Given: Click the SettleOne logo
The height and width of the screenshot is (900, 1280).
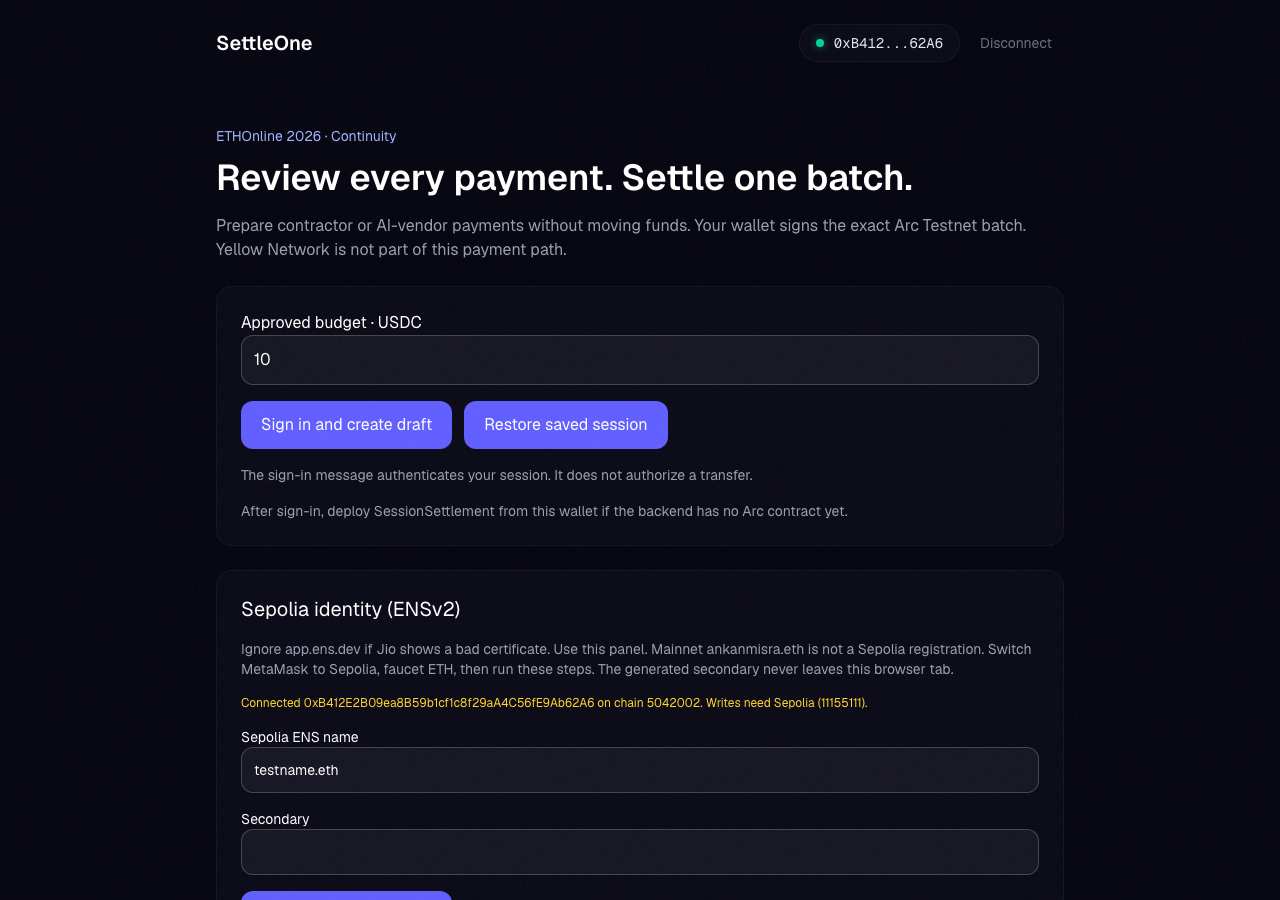Looking at the screenshot, I should [x=264, y=43].
